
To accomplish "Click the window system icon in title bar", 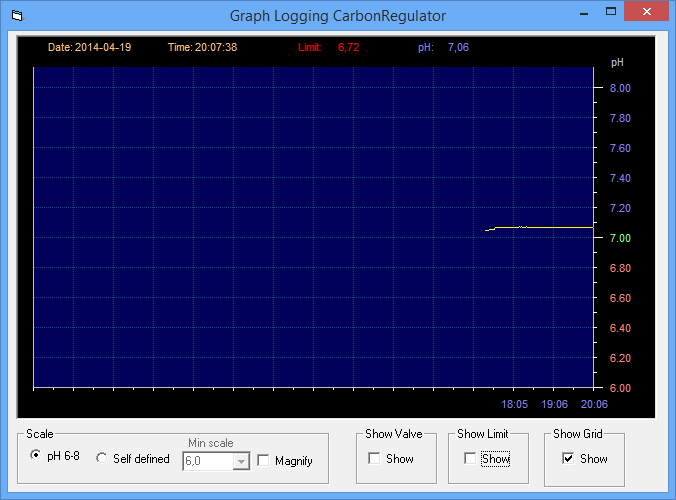I will pos(17,16).
